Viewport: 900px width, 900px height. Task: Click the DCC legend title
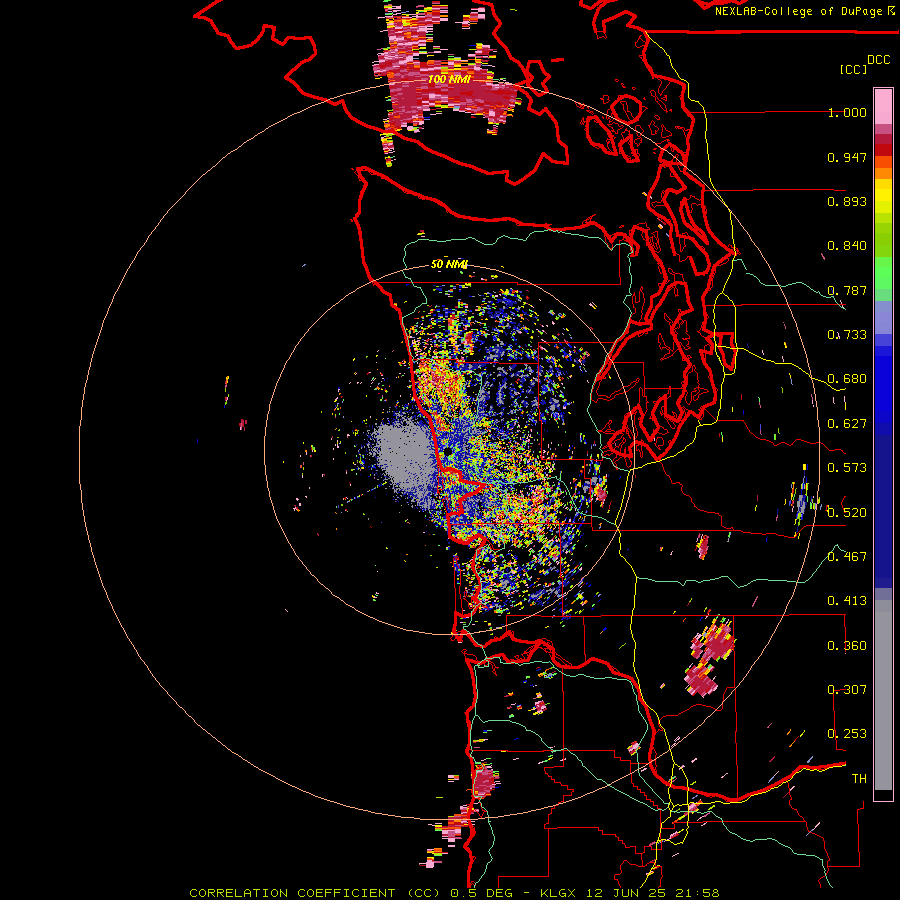[x=878, y=60]
